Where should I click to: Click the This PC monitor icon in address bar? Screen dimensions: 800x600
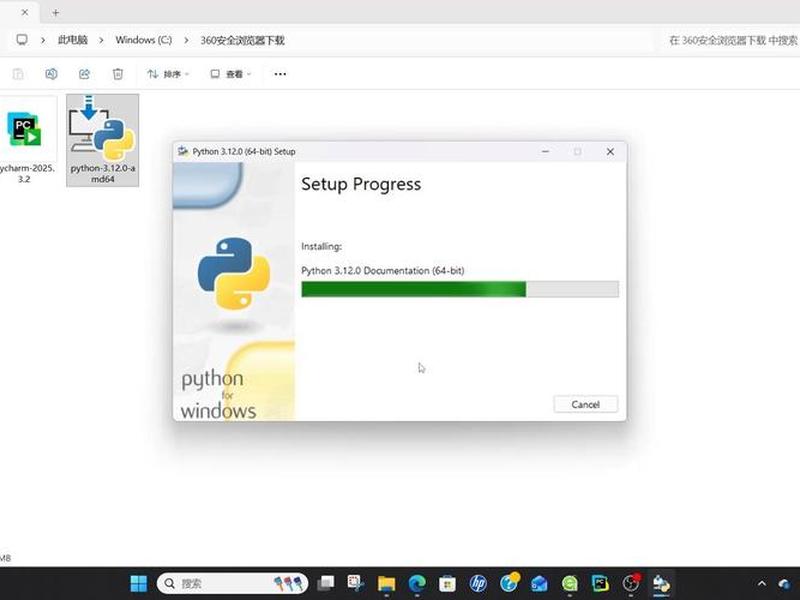click(22, 40)
